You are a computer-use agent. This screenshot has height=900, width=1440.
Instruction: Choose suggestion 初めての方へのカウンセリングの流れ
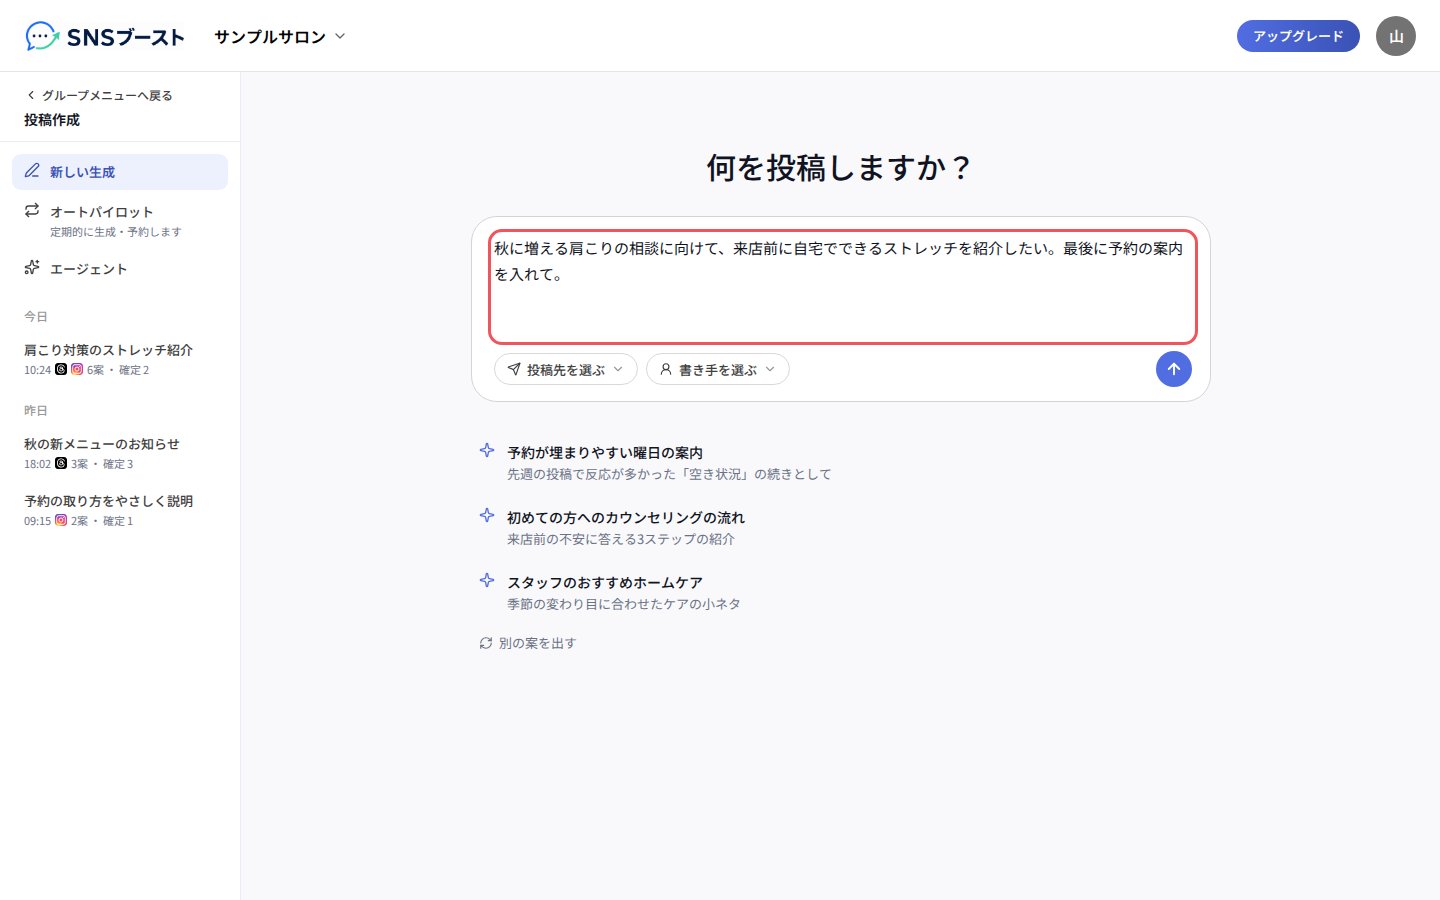click(841, 527)
